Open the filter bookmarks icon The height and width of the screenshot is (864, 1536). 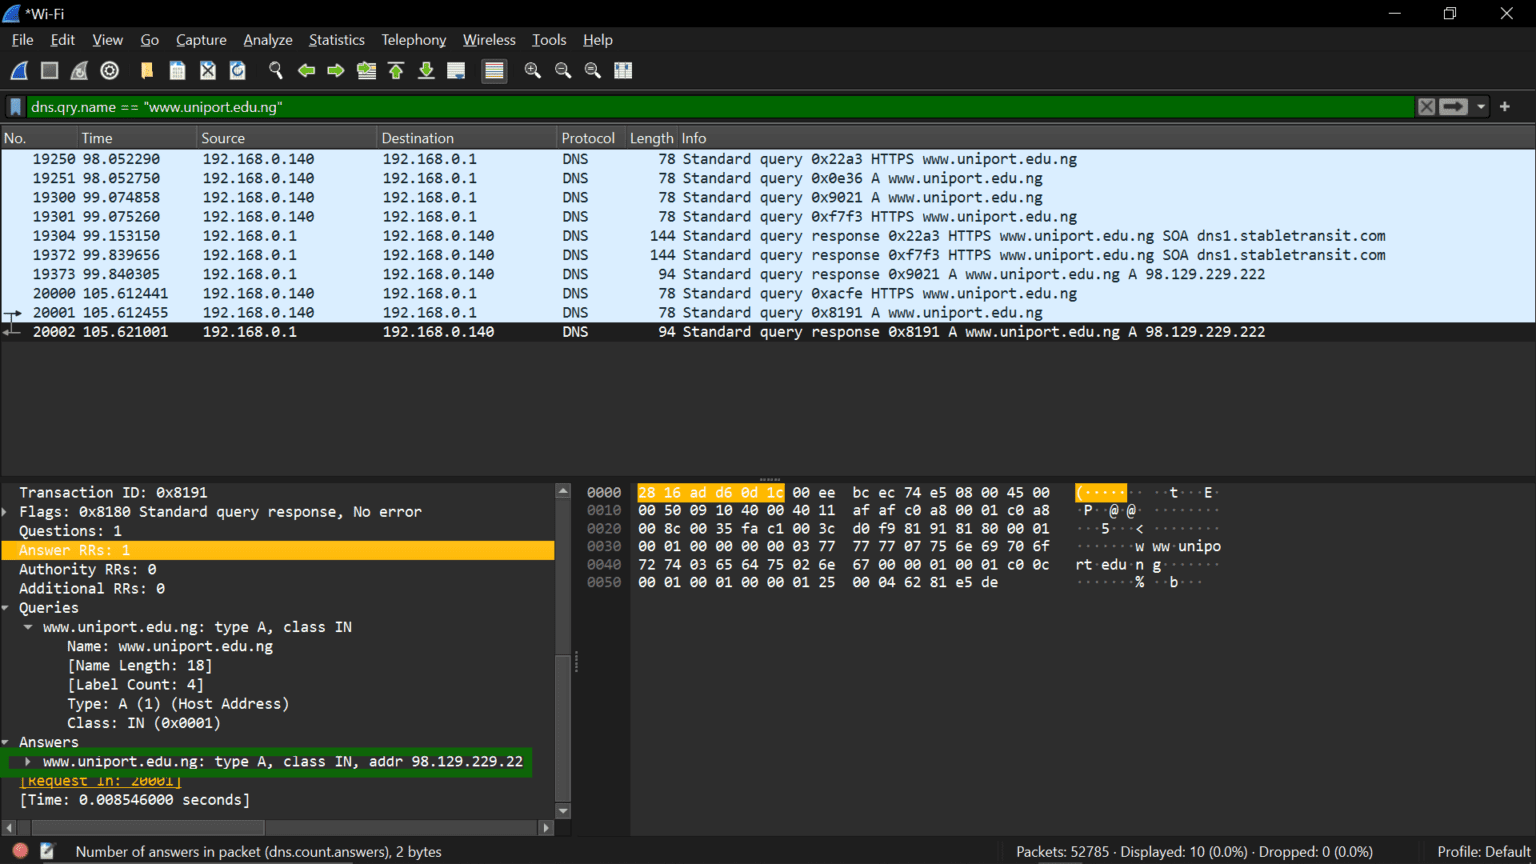click(x=15, y=106)
